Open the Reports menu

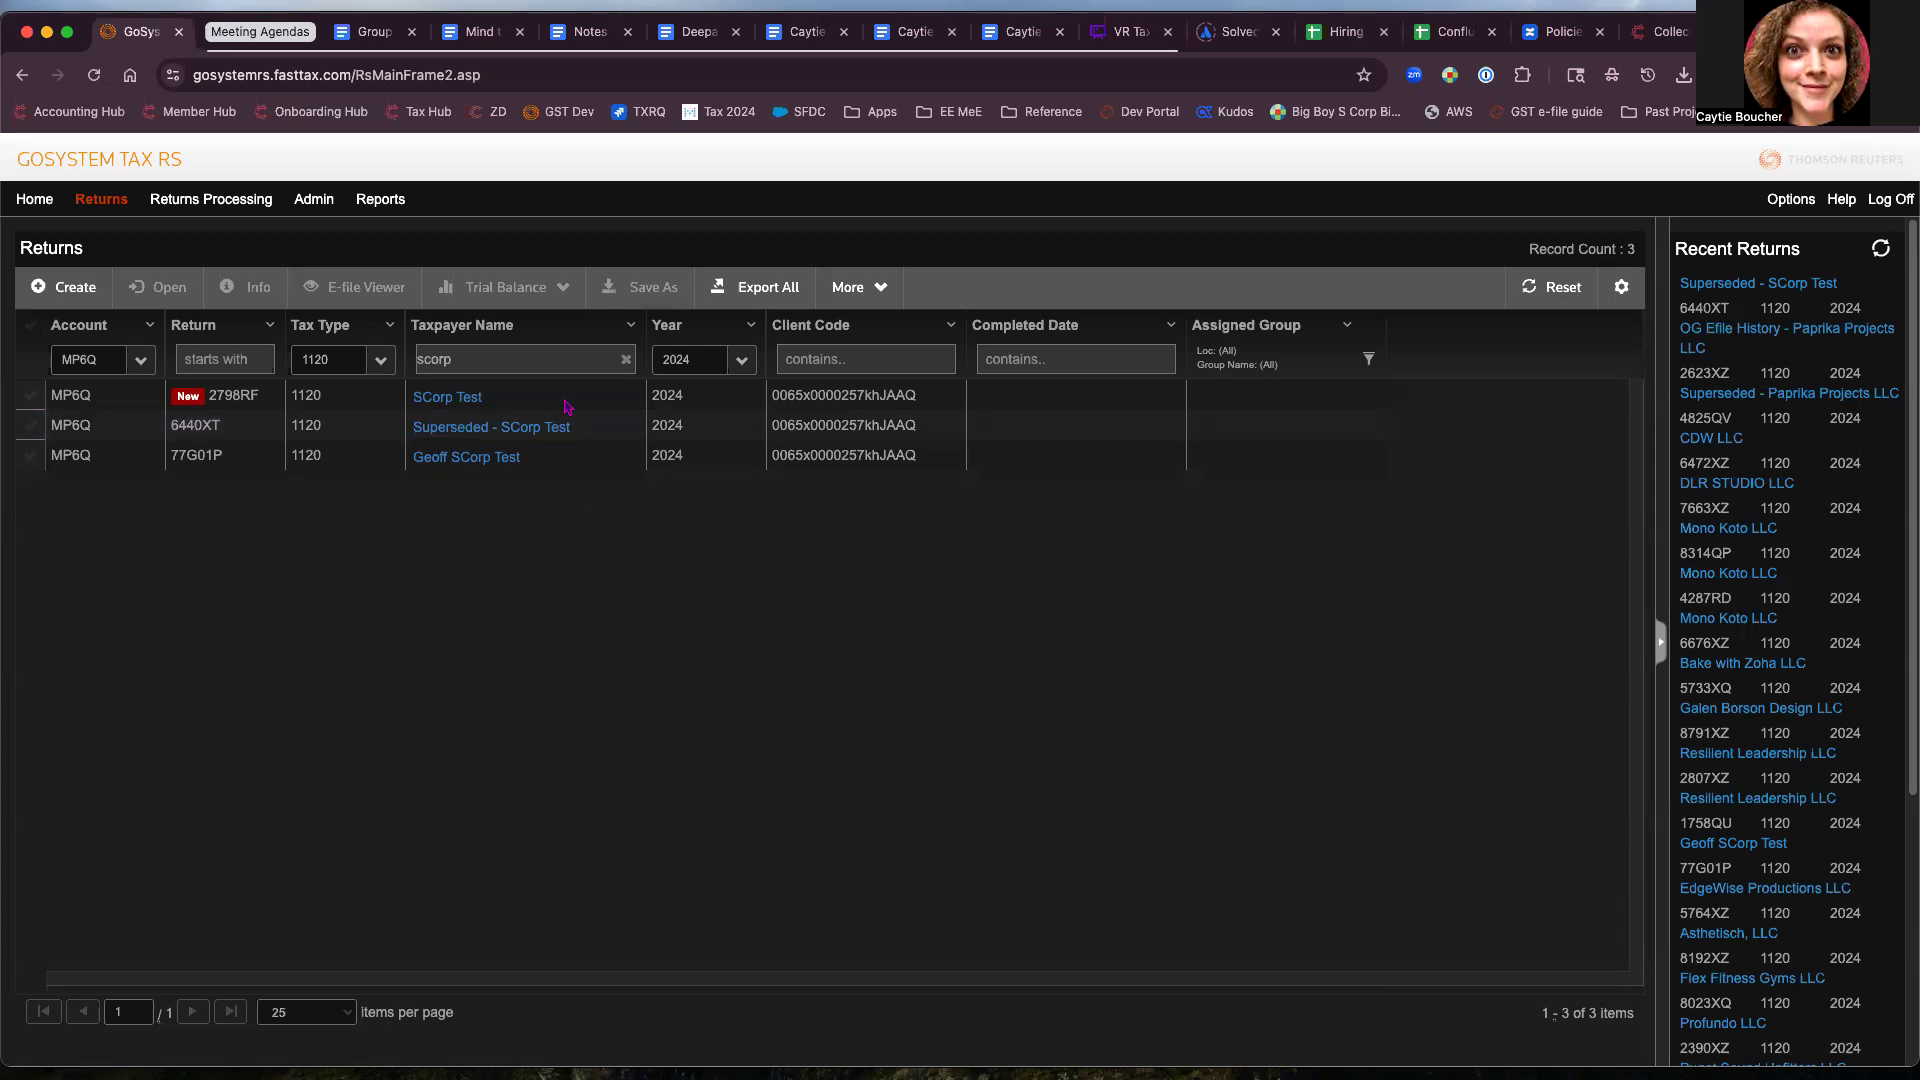[380, 199]
